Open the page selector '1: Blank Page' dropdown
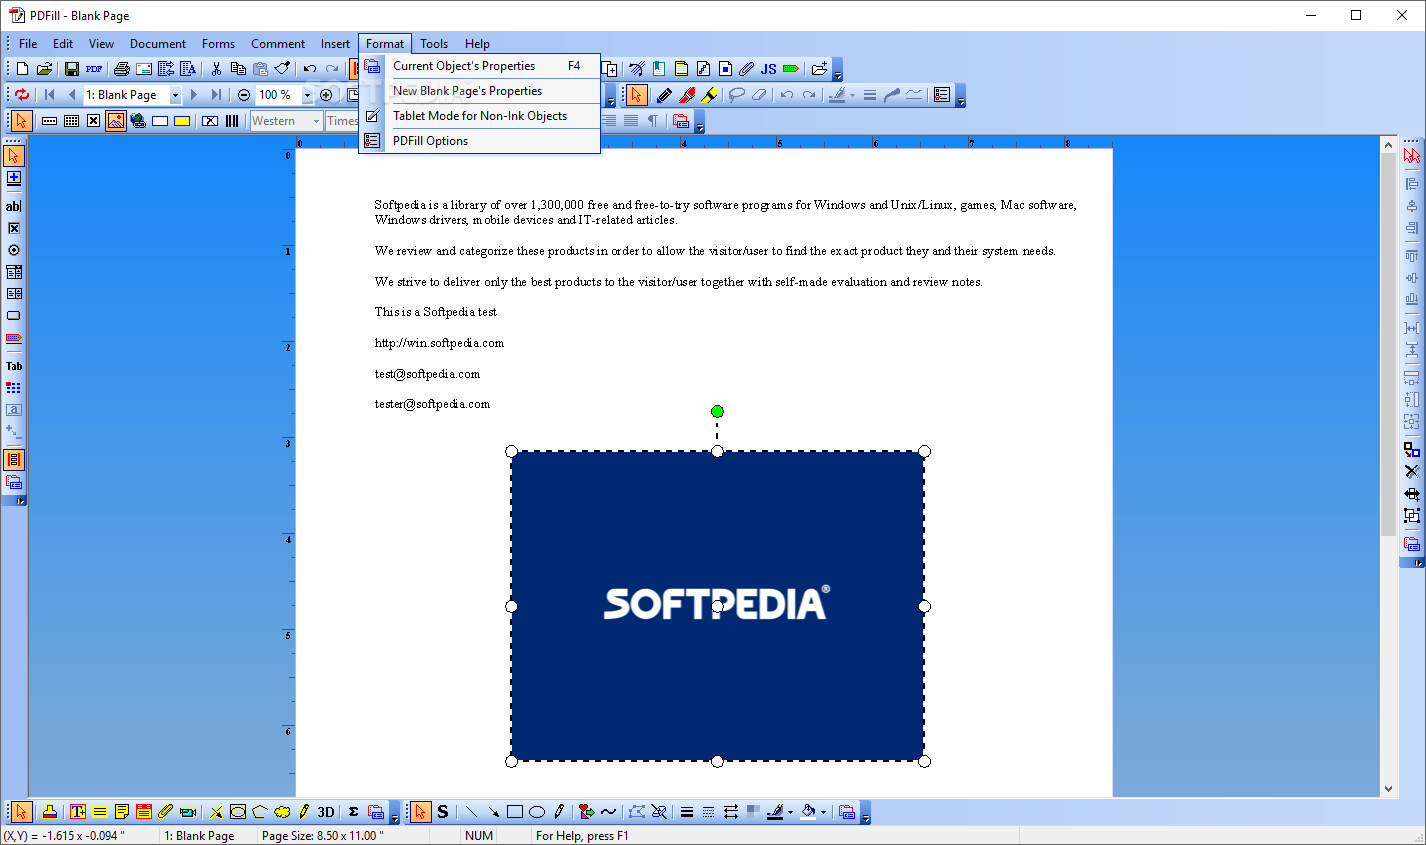The height and width of the screenshot is (845, 1426). 175,95
